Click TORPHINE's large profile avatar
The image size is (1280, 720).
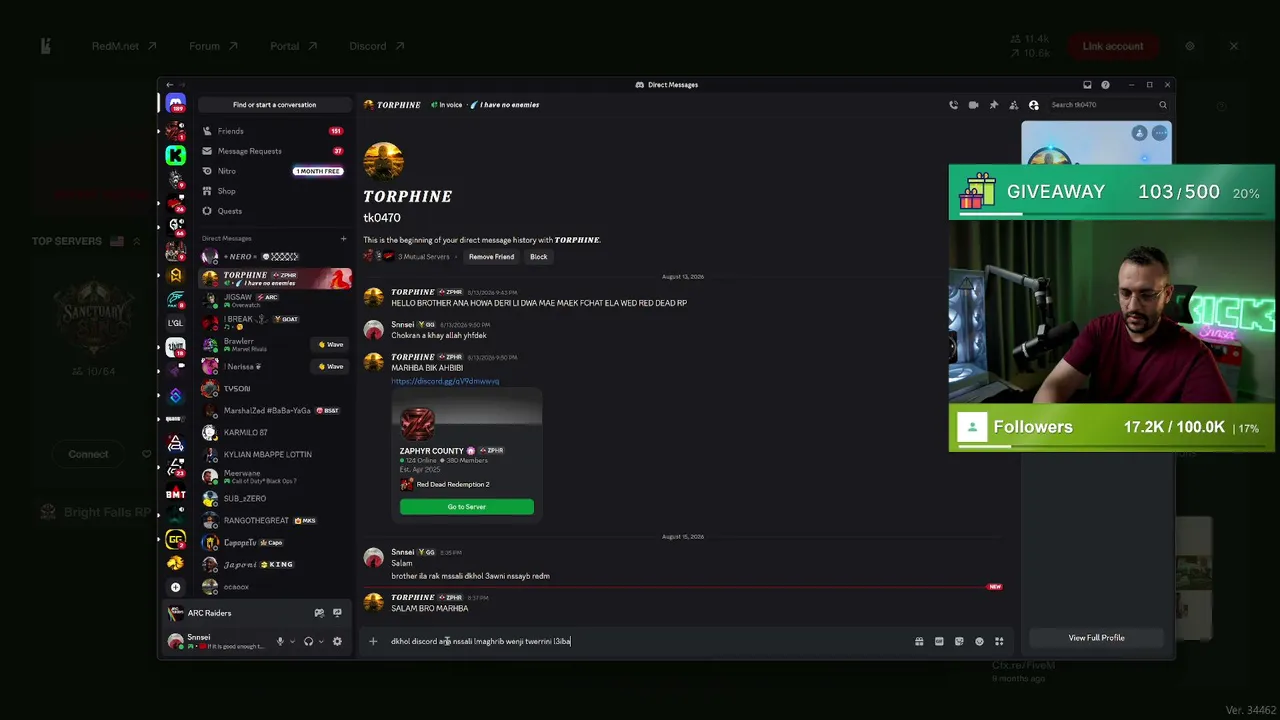tap(383, 162)
